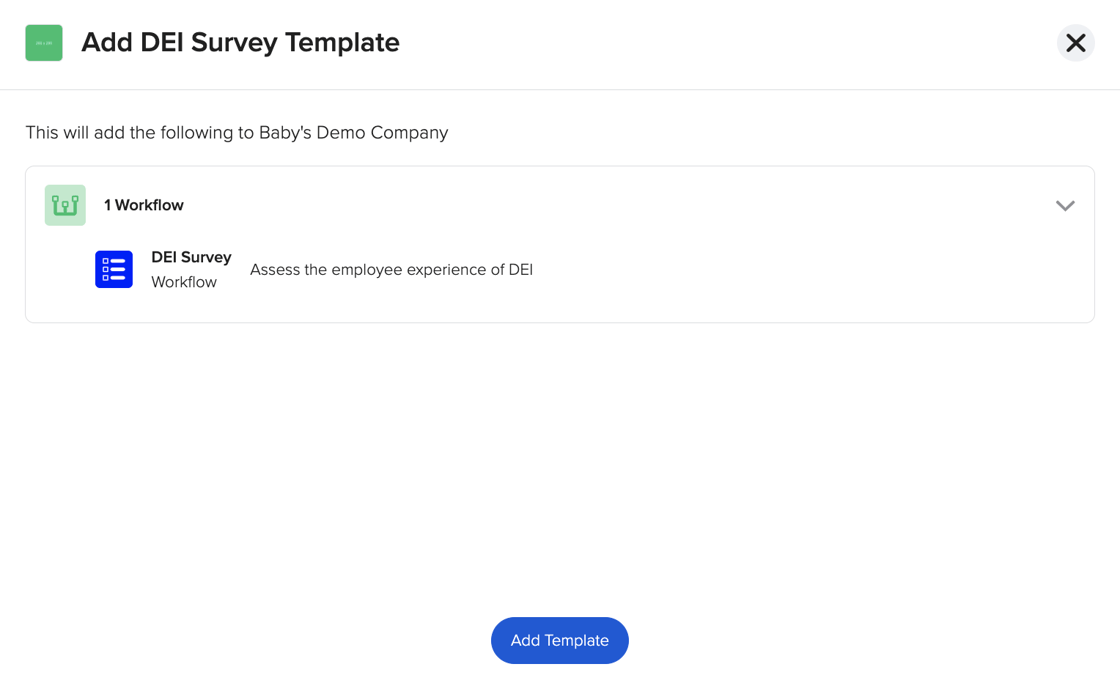Click the 'Assess the employee experience of DEI' description

click(391, 269)
